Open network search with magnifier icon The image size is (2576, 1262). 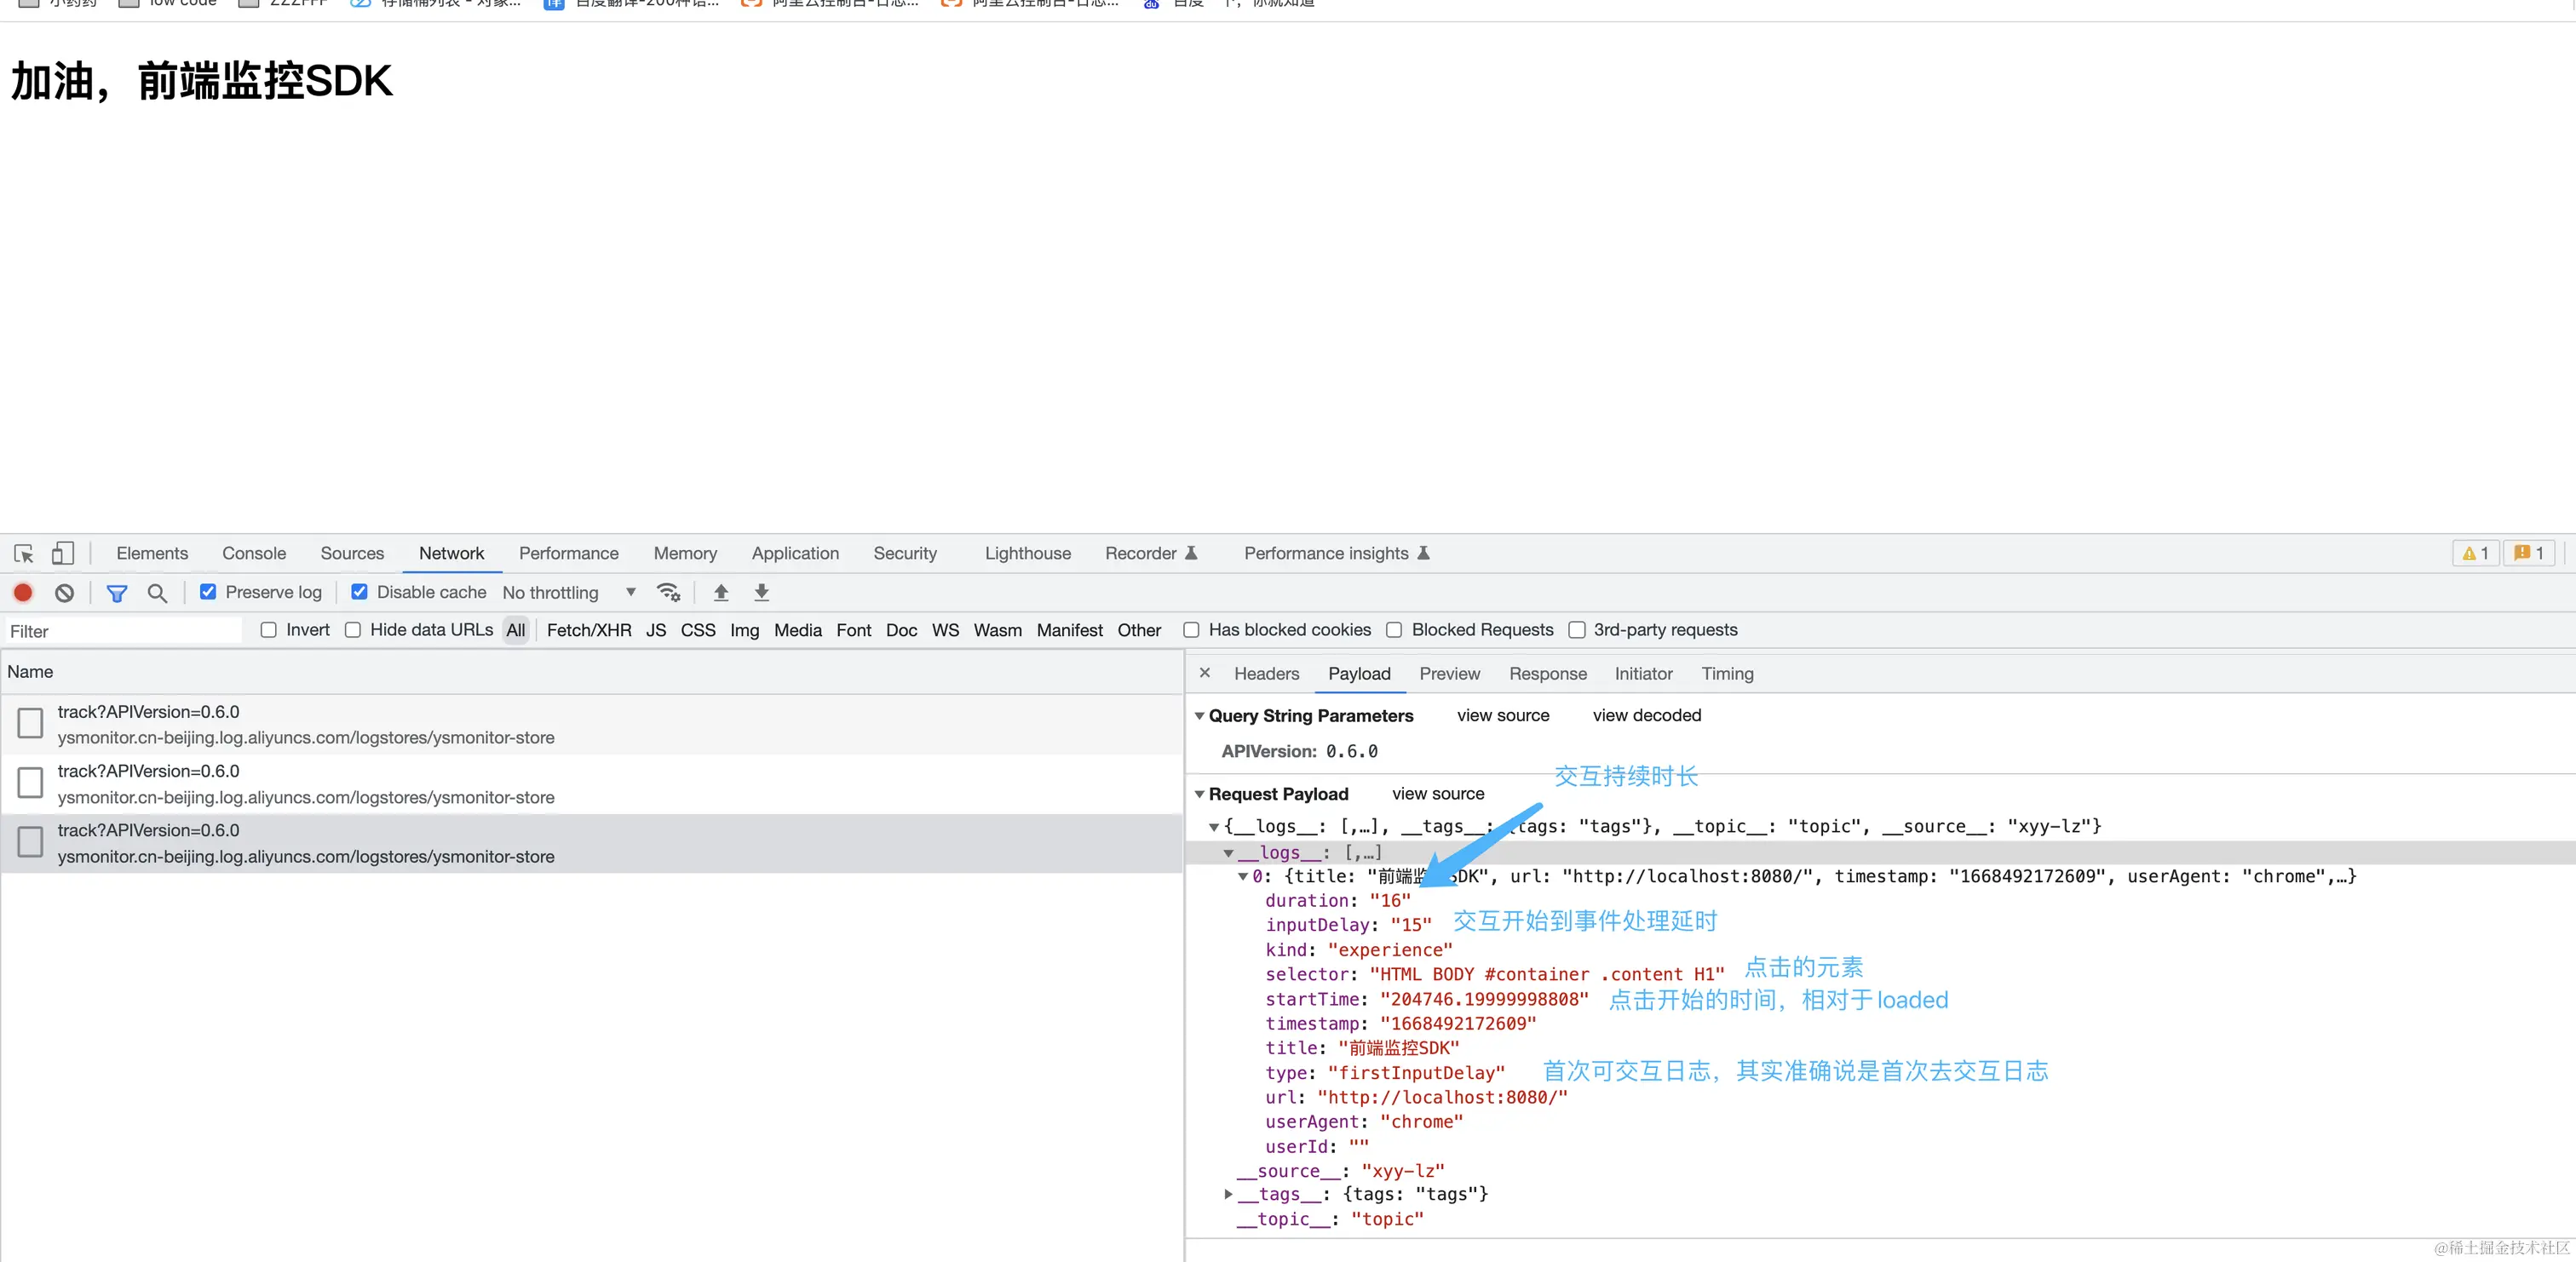click(157, 593)
